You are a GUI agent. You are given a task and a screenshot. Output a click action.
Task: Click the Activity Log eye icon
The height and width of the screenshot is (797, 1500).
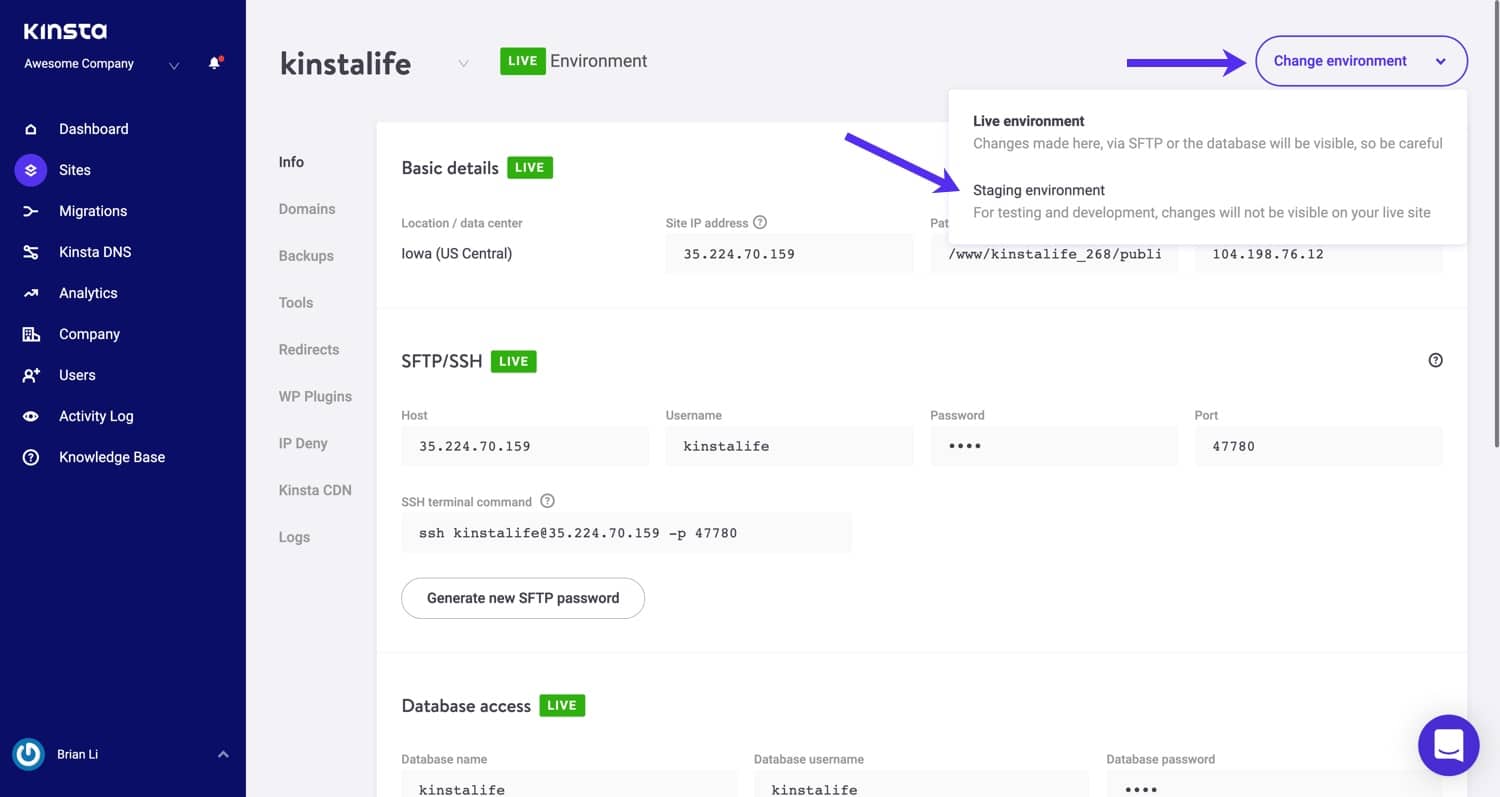click(31, 416)
